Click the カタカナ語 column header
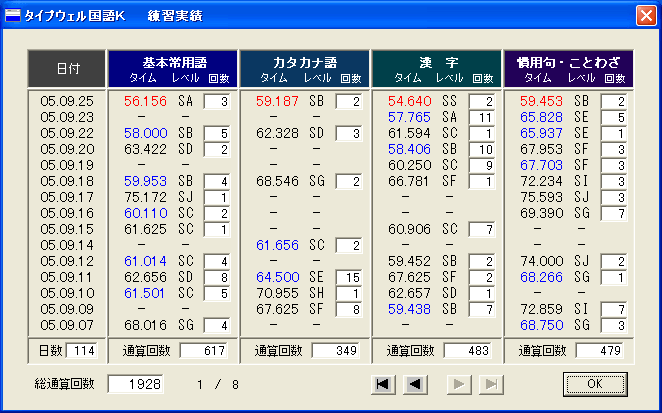The height and width of the screenshot is (413, 662). (x=305, y=69)
